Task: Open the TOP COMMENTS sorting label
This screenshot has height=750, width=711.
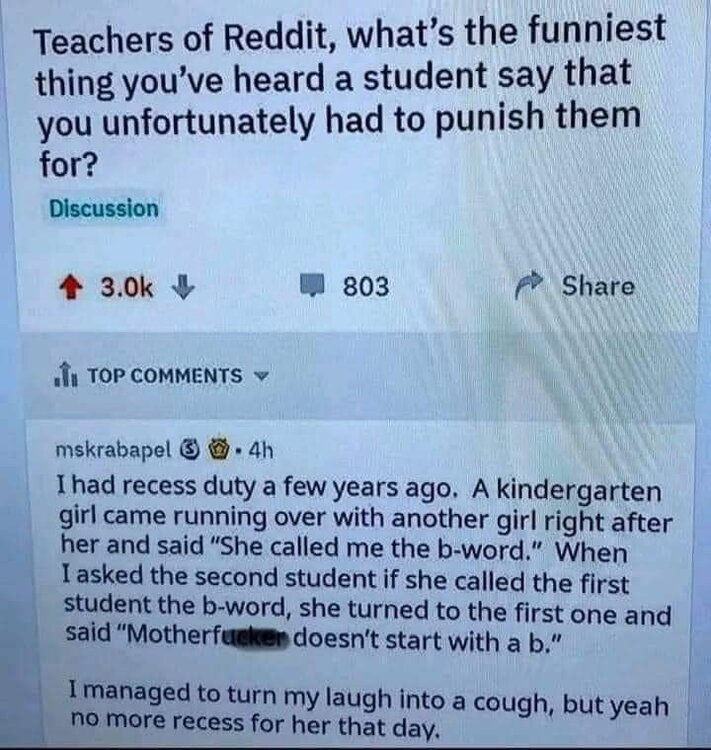Action: [x=166, y=376]
